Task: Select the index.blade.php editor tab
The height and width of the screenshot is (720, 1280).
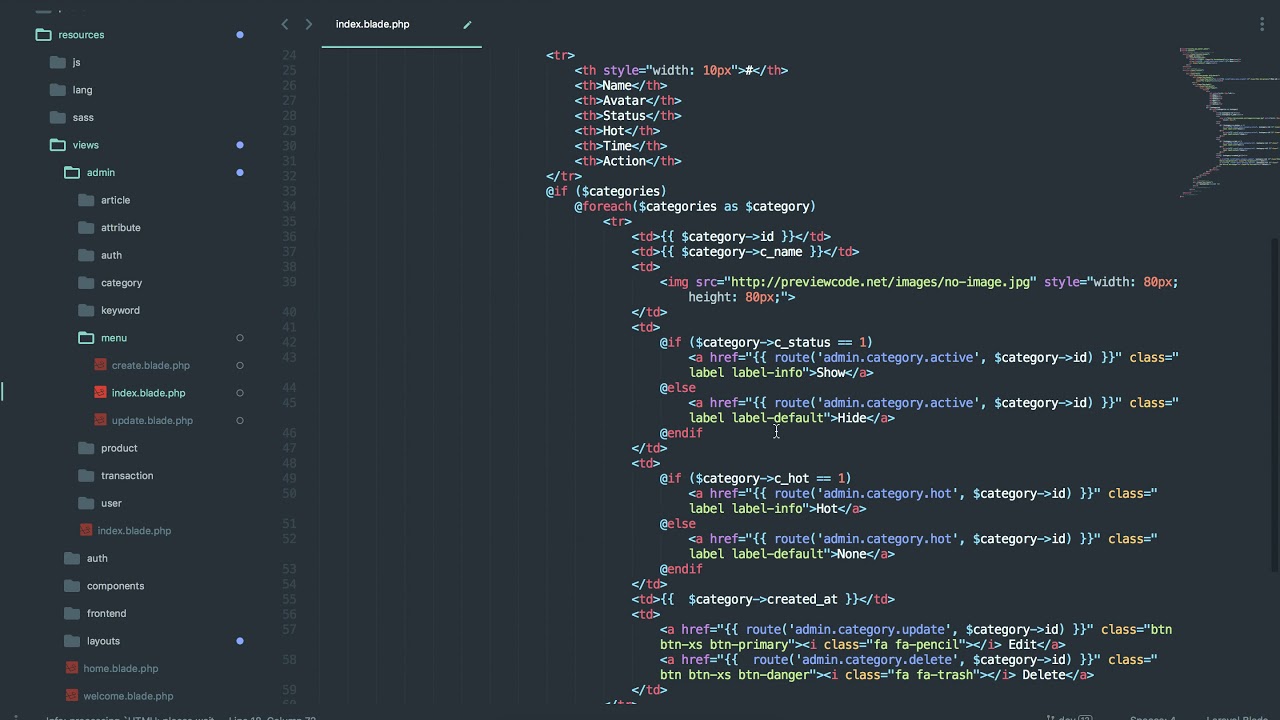Action: (x=401, y=24)
